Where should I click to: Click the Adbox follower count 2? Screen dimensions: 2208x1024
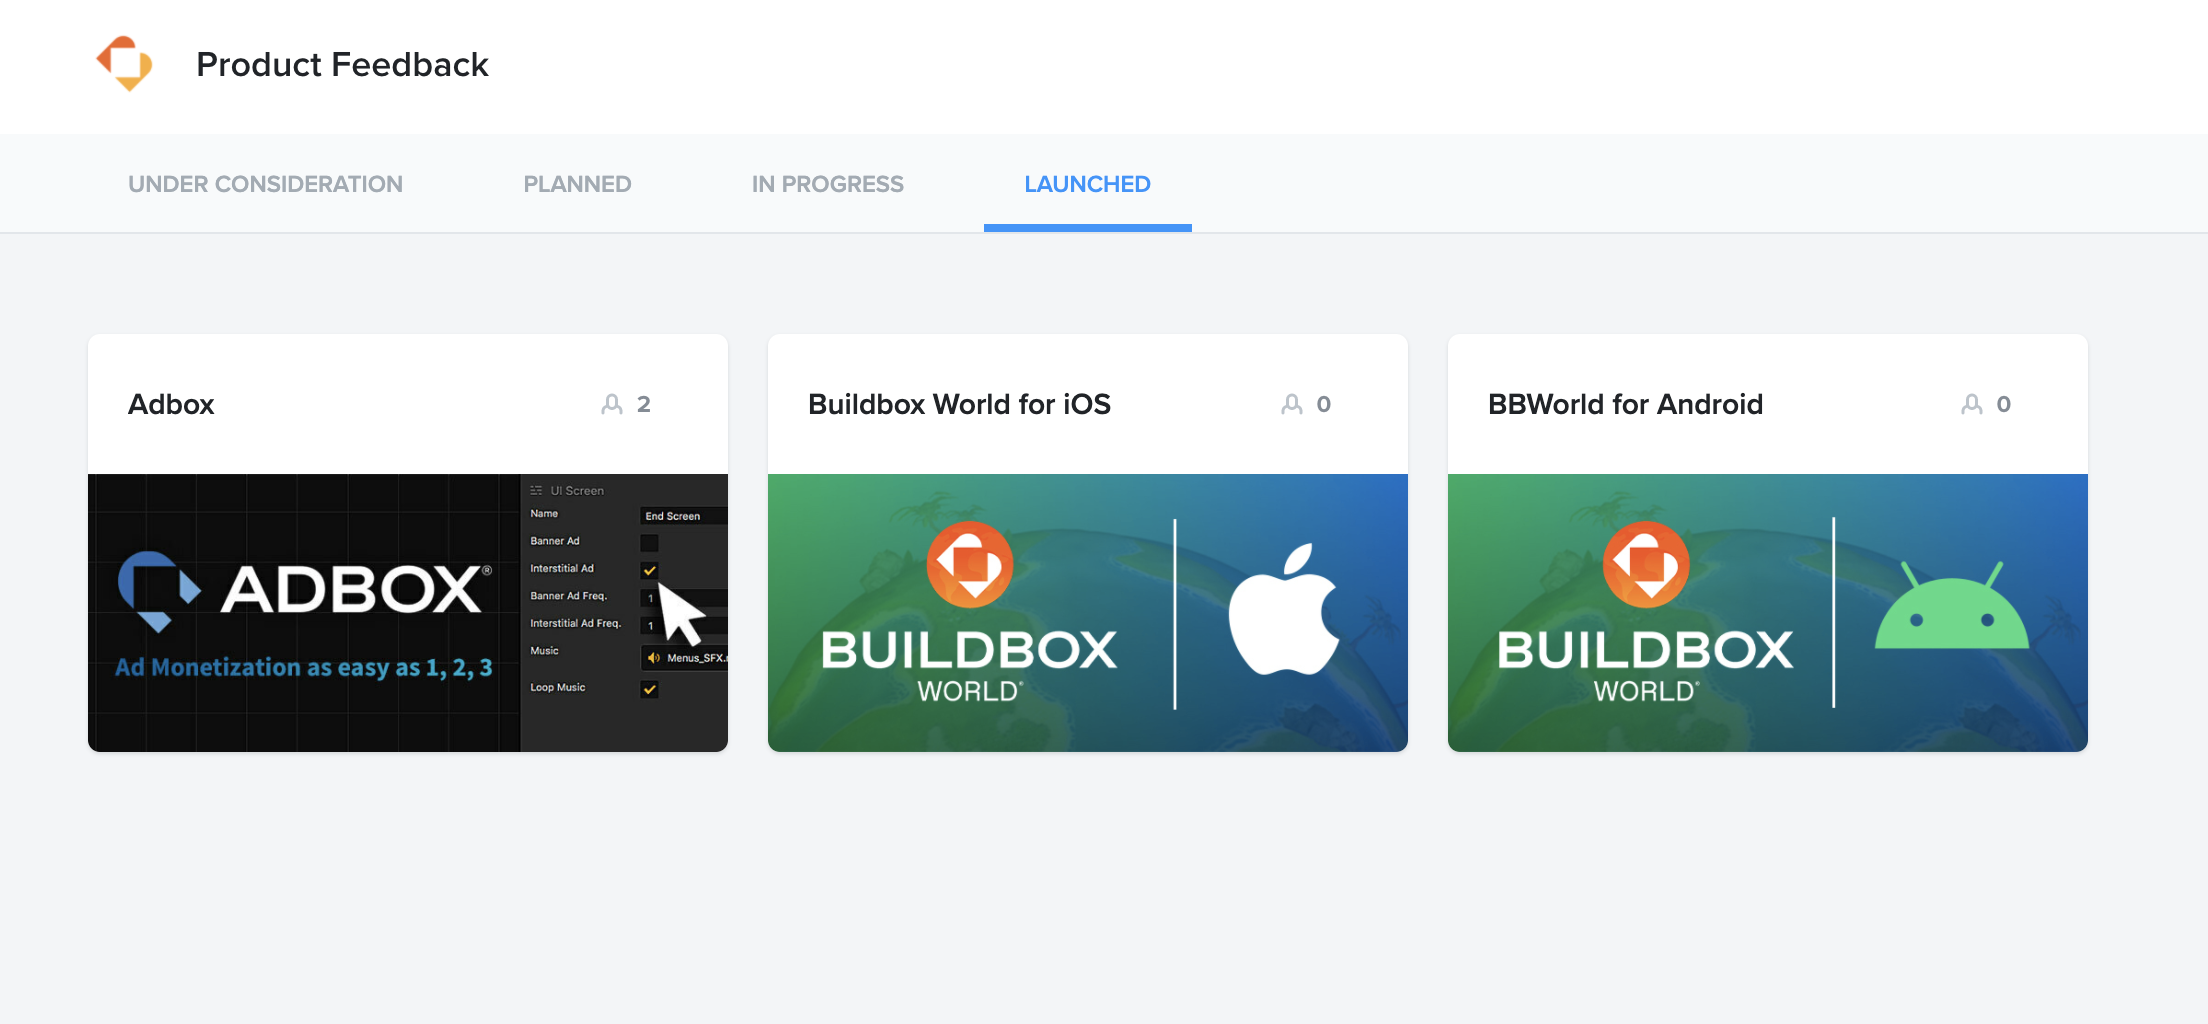point(644,404)
